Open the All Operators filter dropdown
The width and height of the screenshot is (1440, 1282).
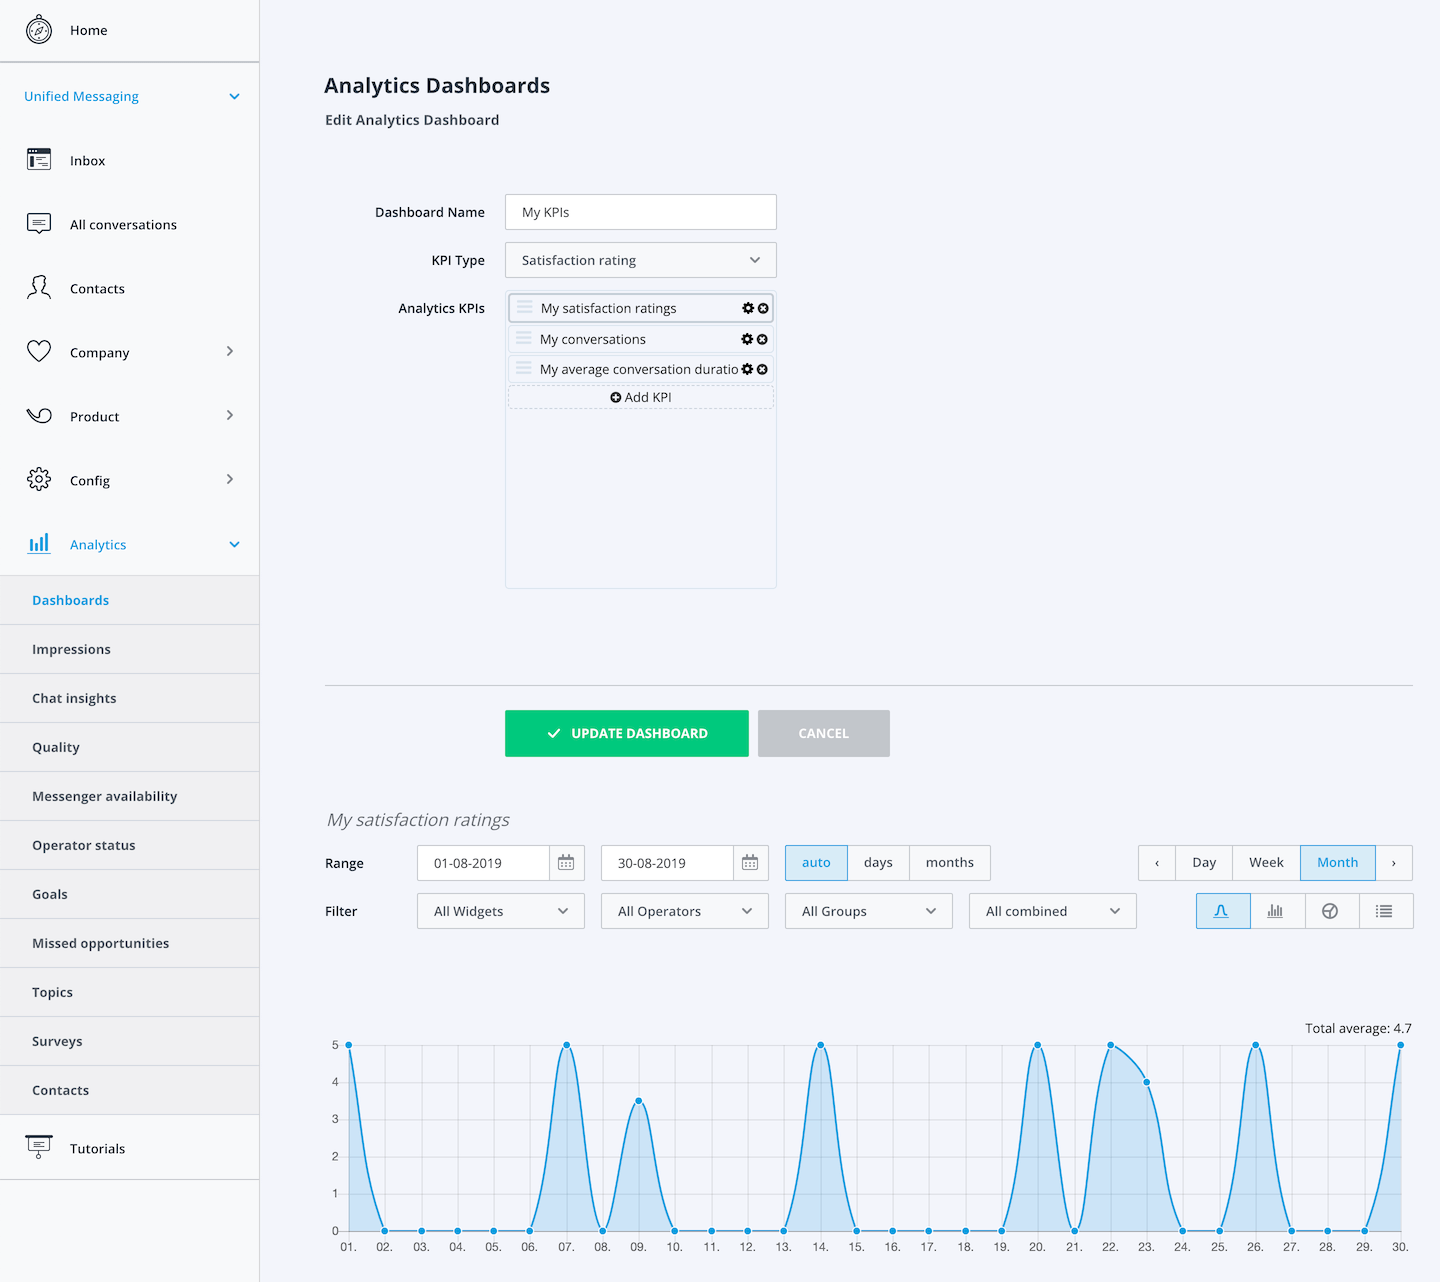[685, 911]
